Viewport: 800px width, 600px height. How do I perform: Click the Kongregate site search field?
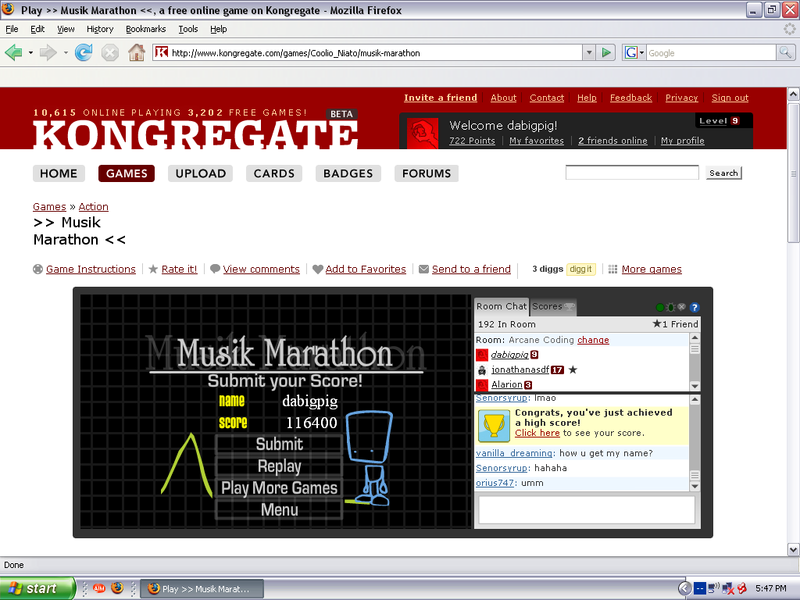[x=632, y=173]
